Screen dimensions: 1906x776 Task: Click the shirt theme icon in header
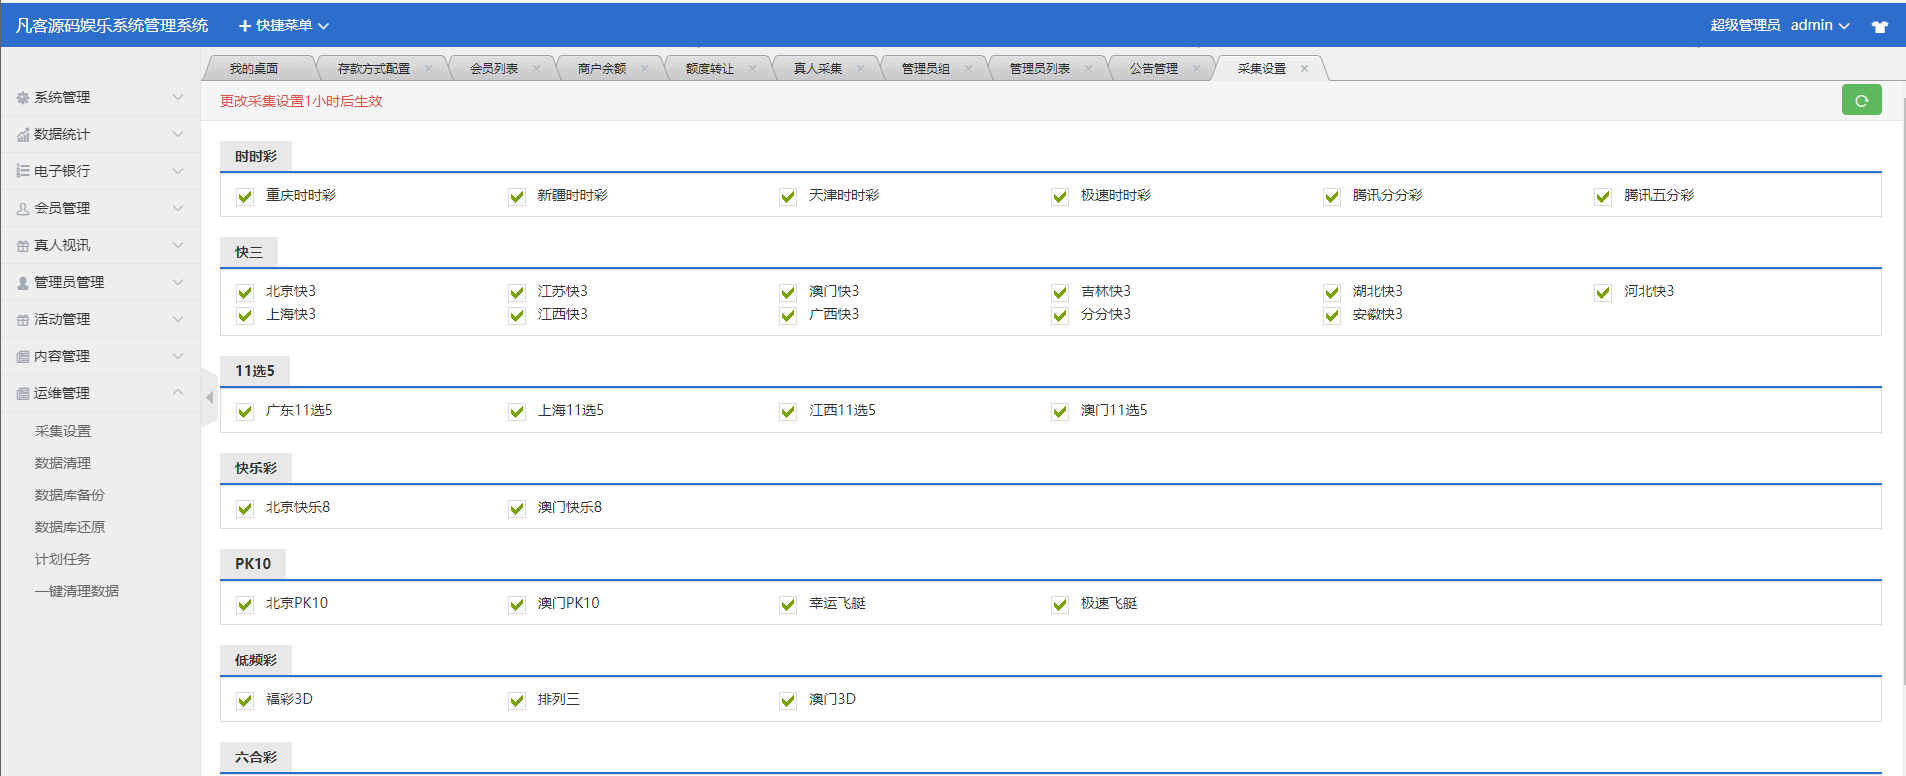(1879, 26)
